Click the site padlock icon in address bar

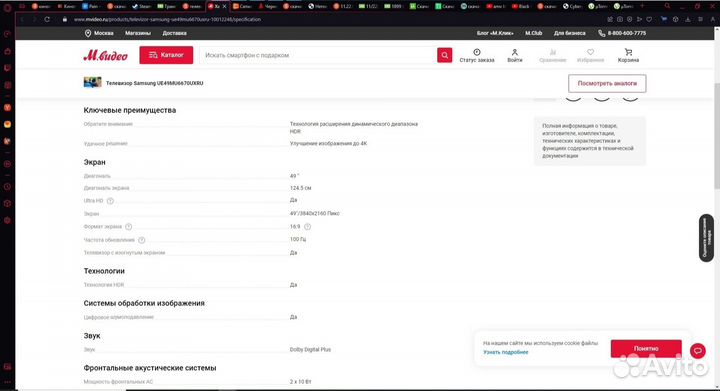click(x=65, y=19)
